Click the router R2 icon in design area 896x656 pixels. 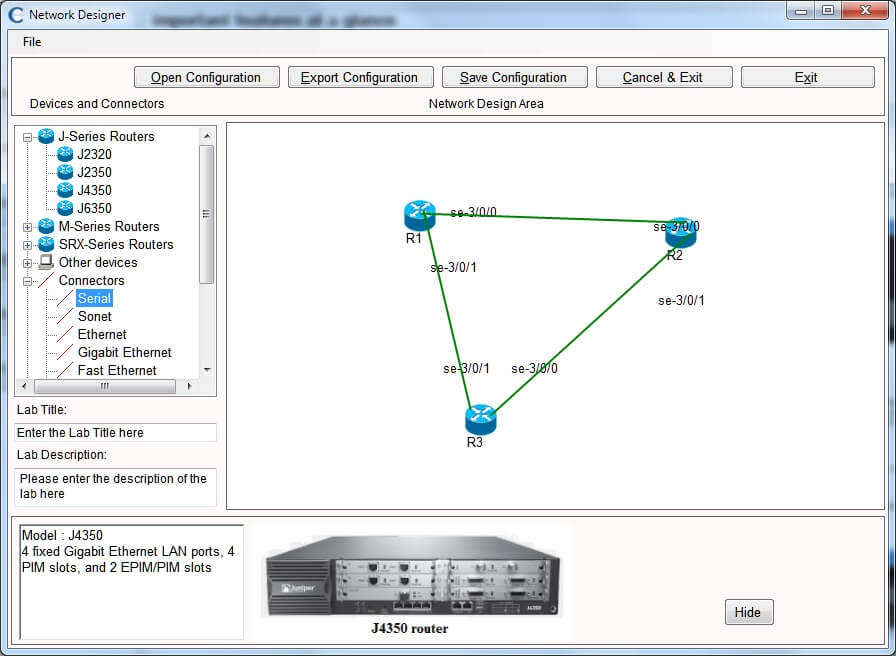(681, 230)
